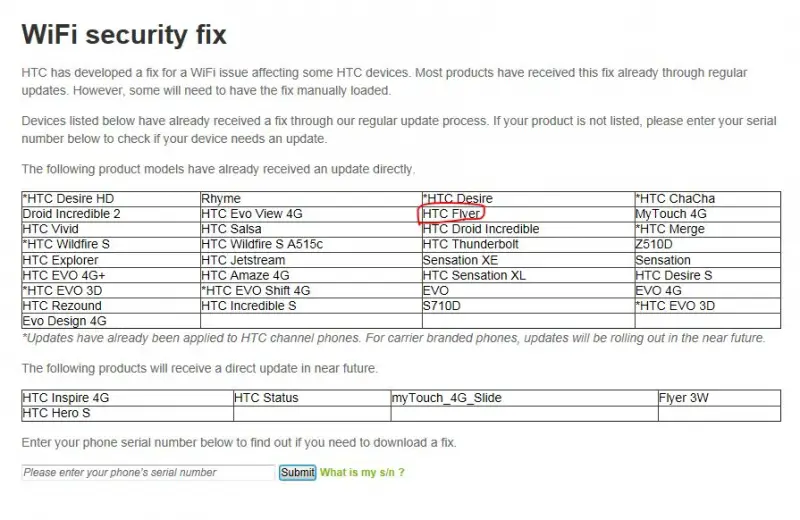Select the circled HTC Flyer table cell
The height and width of the screenshot is (520, 800).
pos(529,214)
